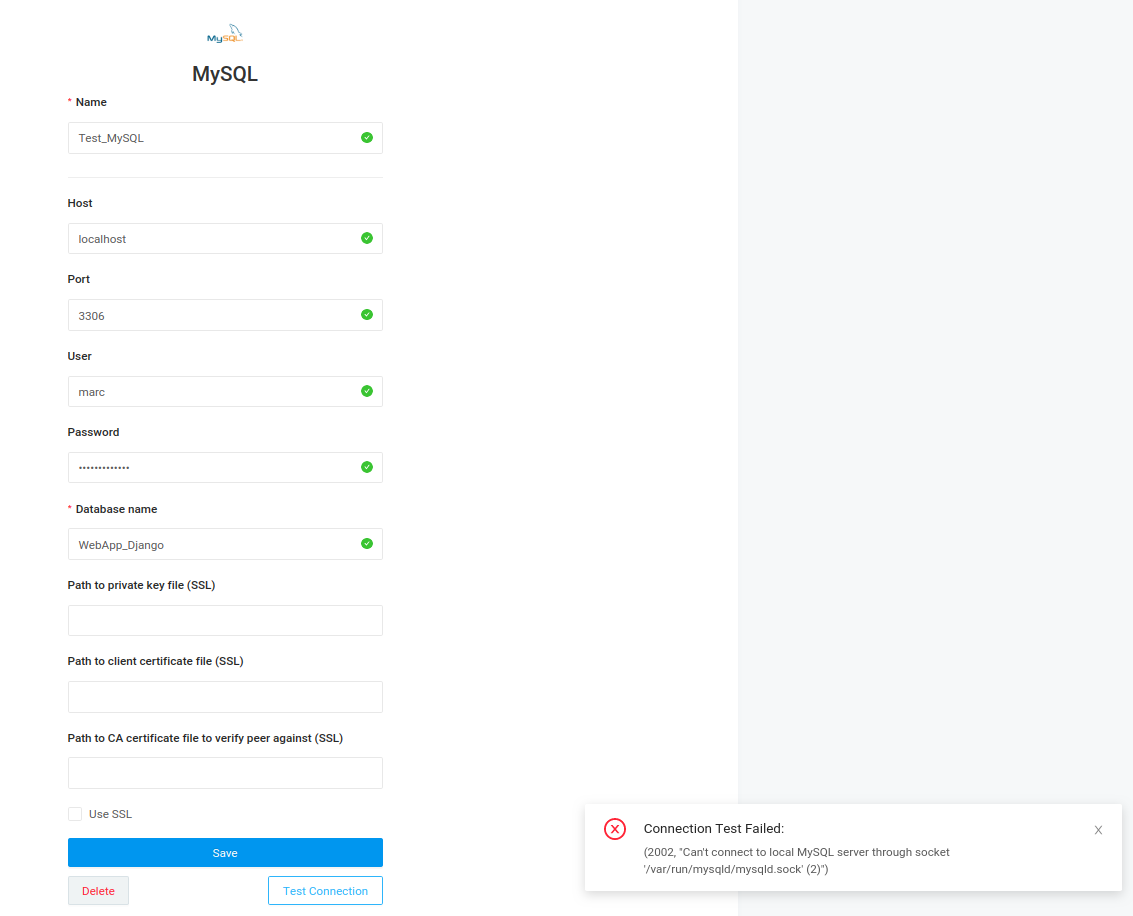This screenshot has height=916, width=1133.
Task: Click the green checkmark in Name field
Action: 367,137
